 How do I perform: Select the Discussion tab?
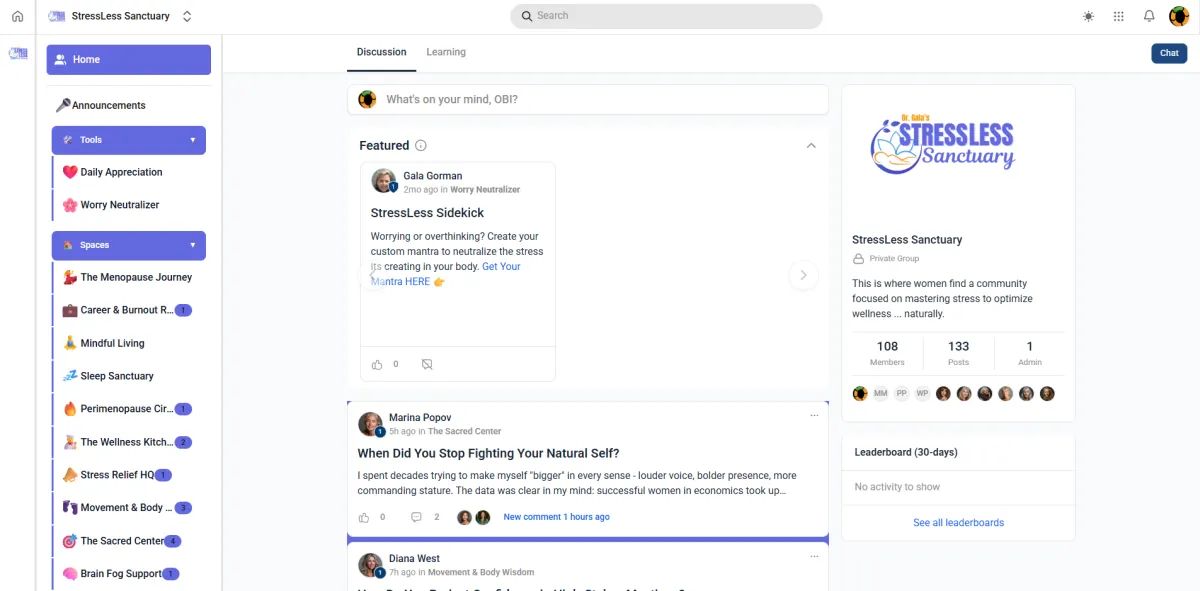382,52
